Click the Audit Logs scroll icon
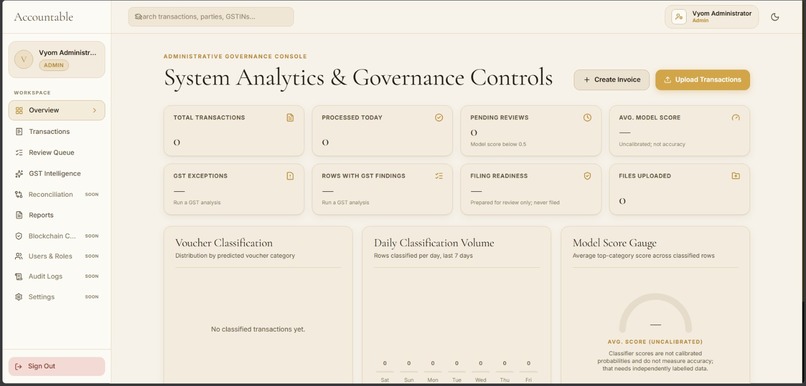806x386 pixels. coord(19,277)
